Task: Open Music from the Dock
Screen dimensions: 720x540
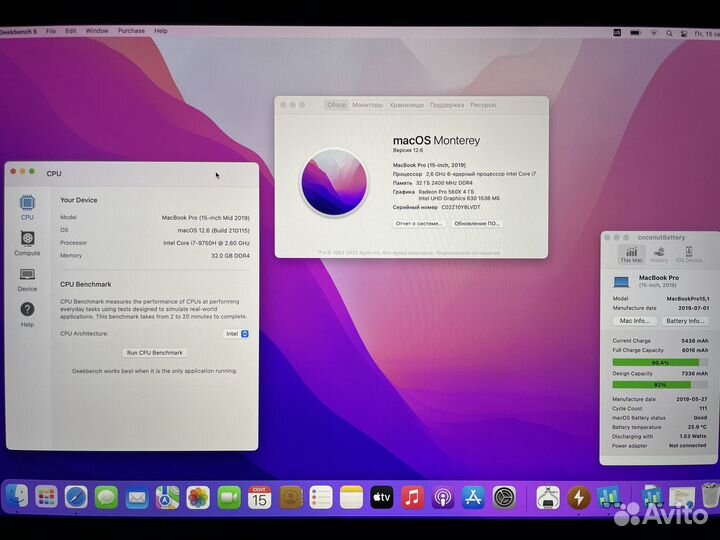Action: 412,497
